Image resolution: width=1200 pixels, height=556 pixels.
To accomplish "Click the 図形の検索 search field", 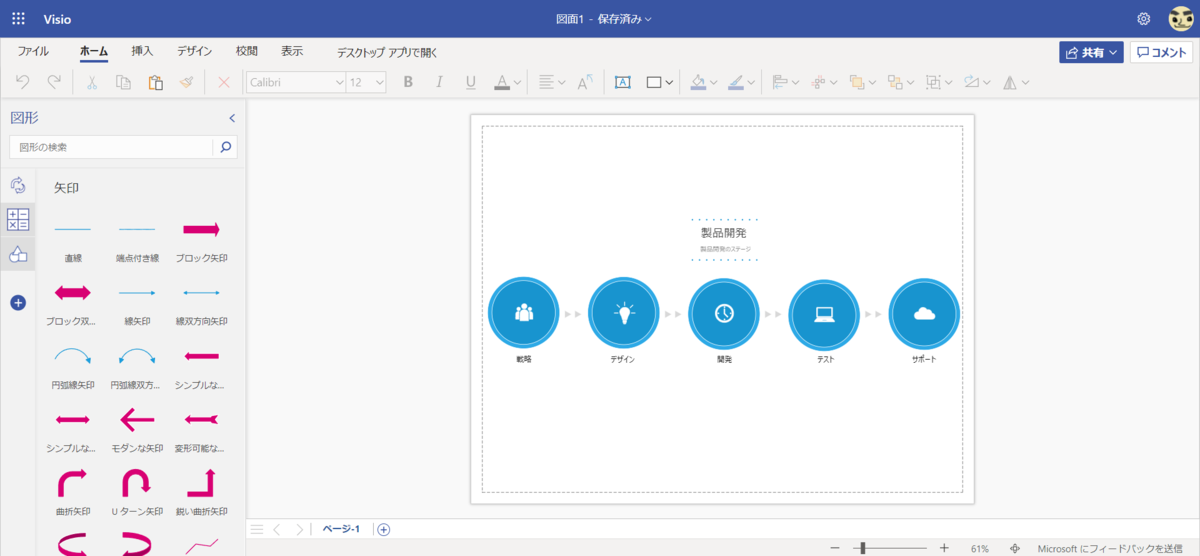I will pyautogui.click(x=111, y=147).
